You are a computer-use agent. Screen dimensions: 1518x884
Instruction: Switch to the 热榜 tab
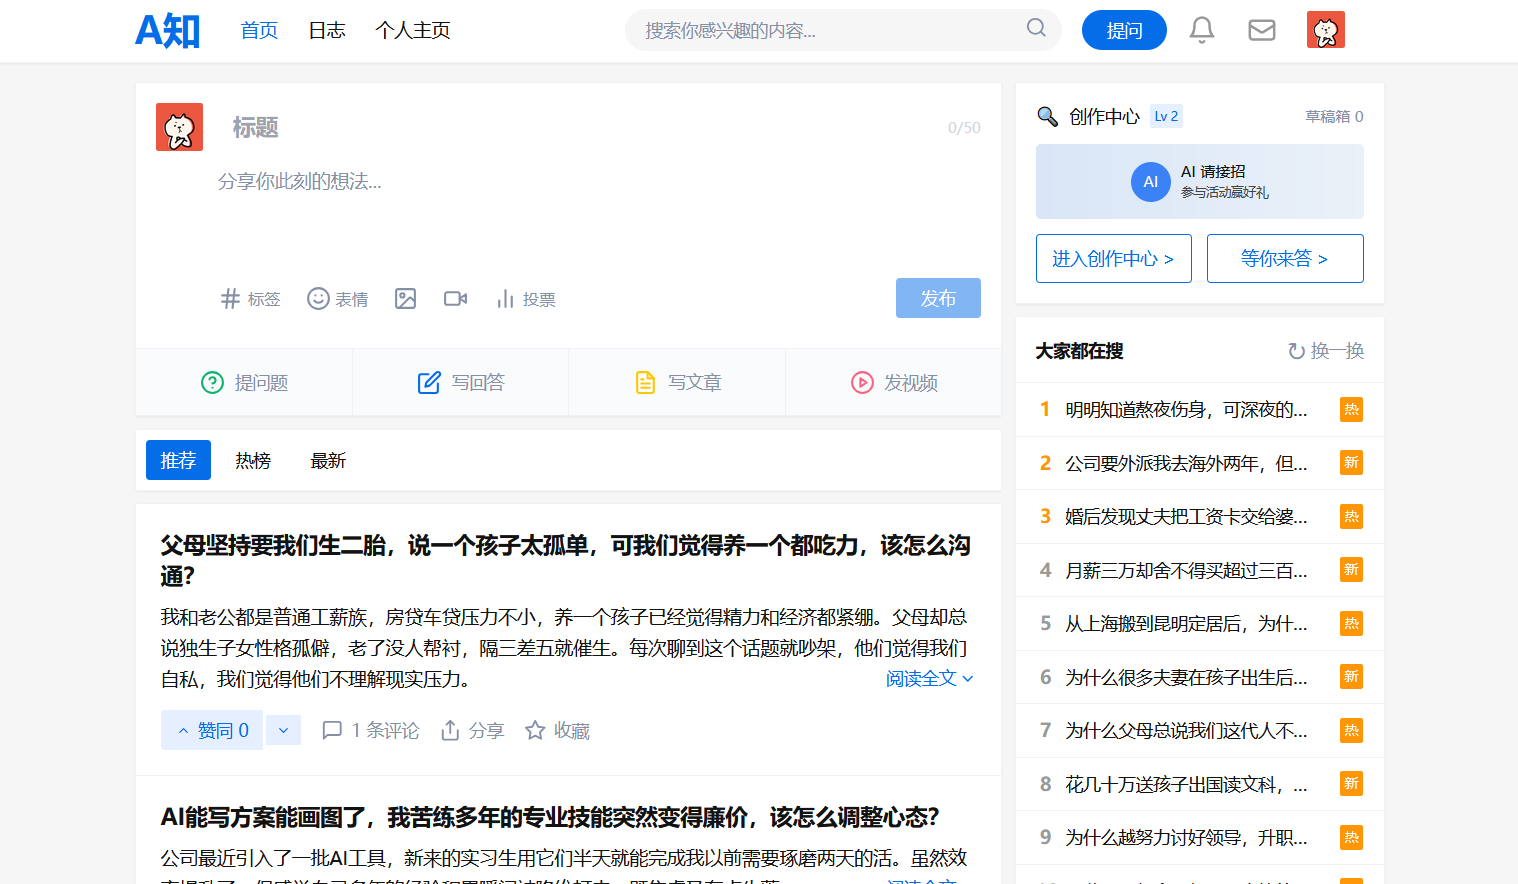253,461
